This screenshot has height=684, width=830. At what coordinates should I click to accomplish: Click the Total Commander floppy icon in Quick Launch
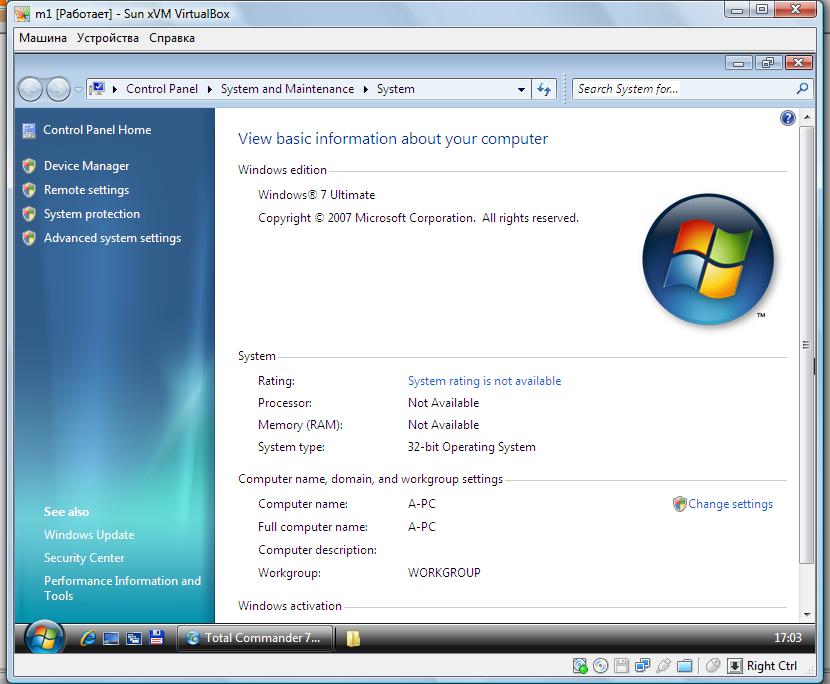point(156,638)
